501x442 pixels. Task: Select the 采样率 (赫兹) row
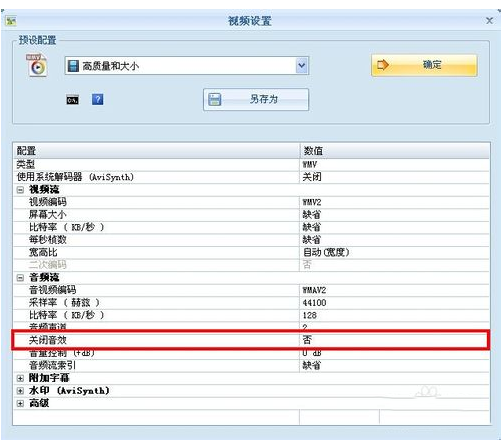point(251,303)
